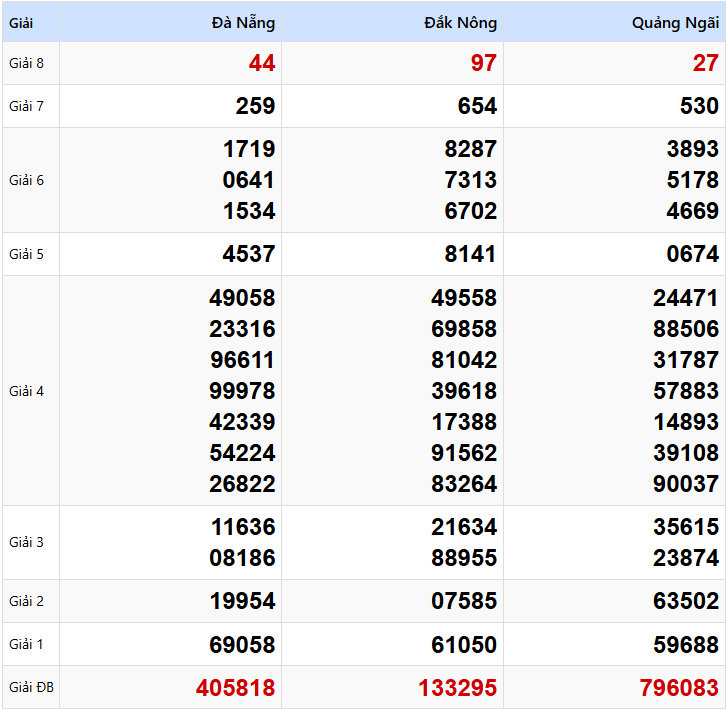The height and width of the screenshot is (711, 727).
Task: Click the number 23316
Action: [x=242, y=329]
